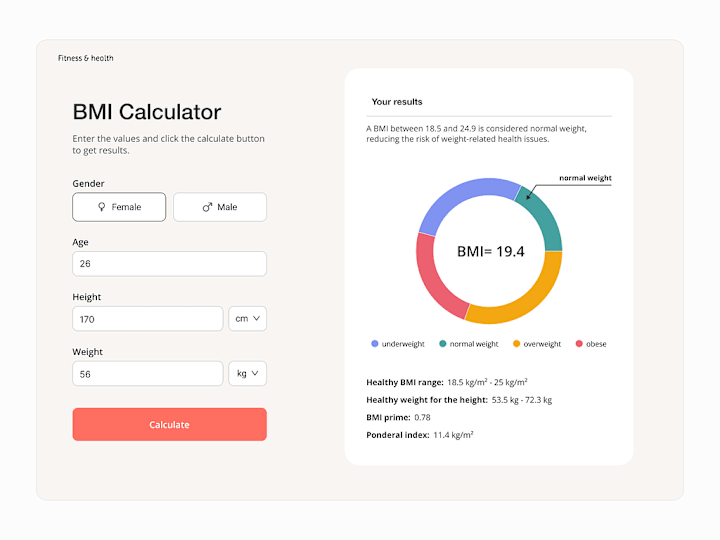Open the cm height unit dropdown
This screenshot has width=720, height=540.
[x=248, y=319]
